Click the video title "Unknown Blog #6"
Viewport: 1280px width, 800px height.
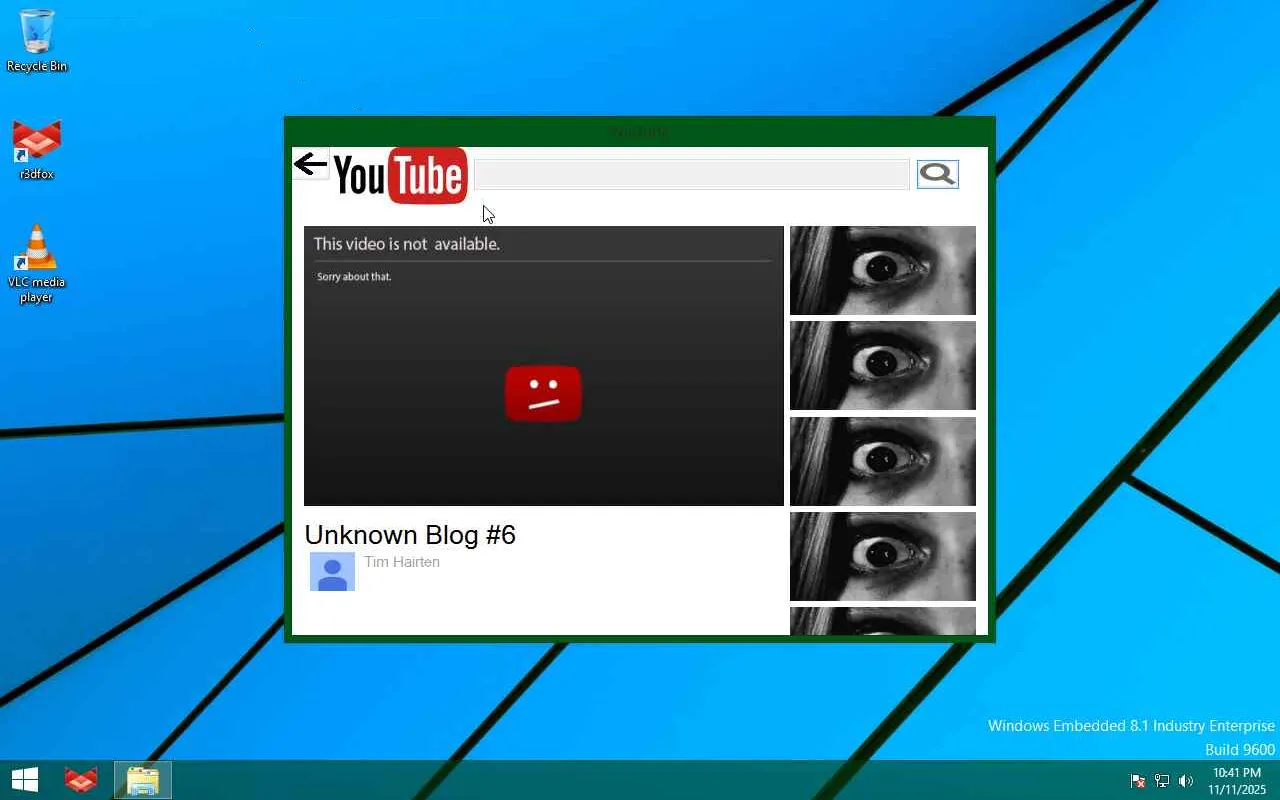[410, 535]
